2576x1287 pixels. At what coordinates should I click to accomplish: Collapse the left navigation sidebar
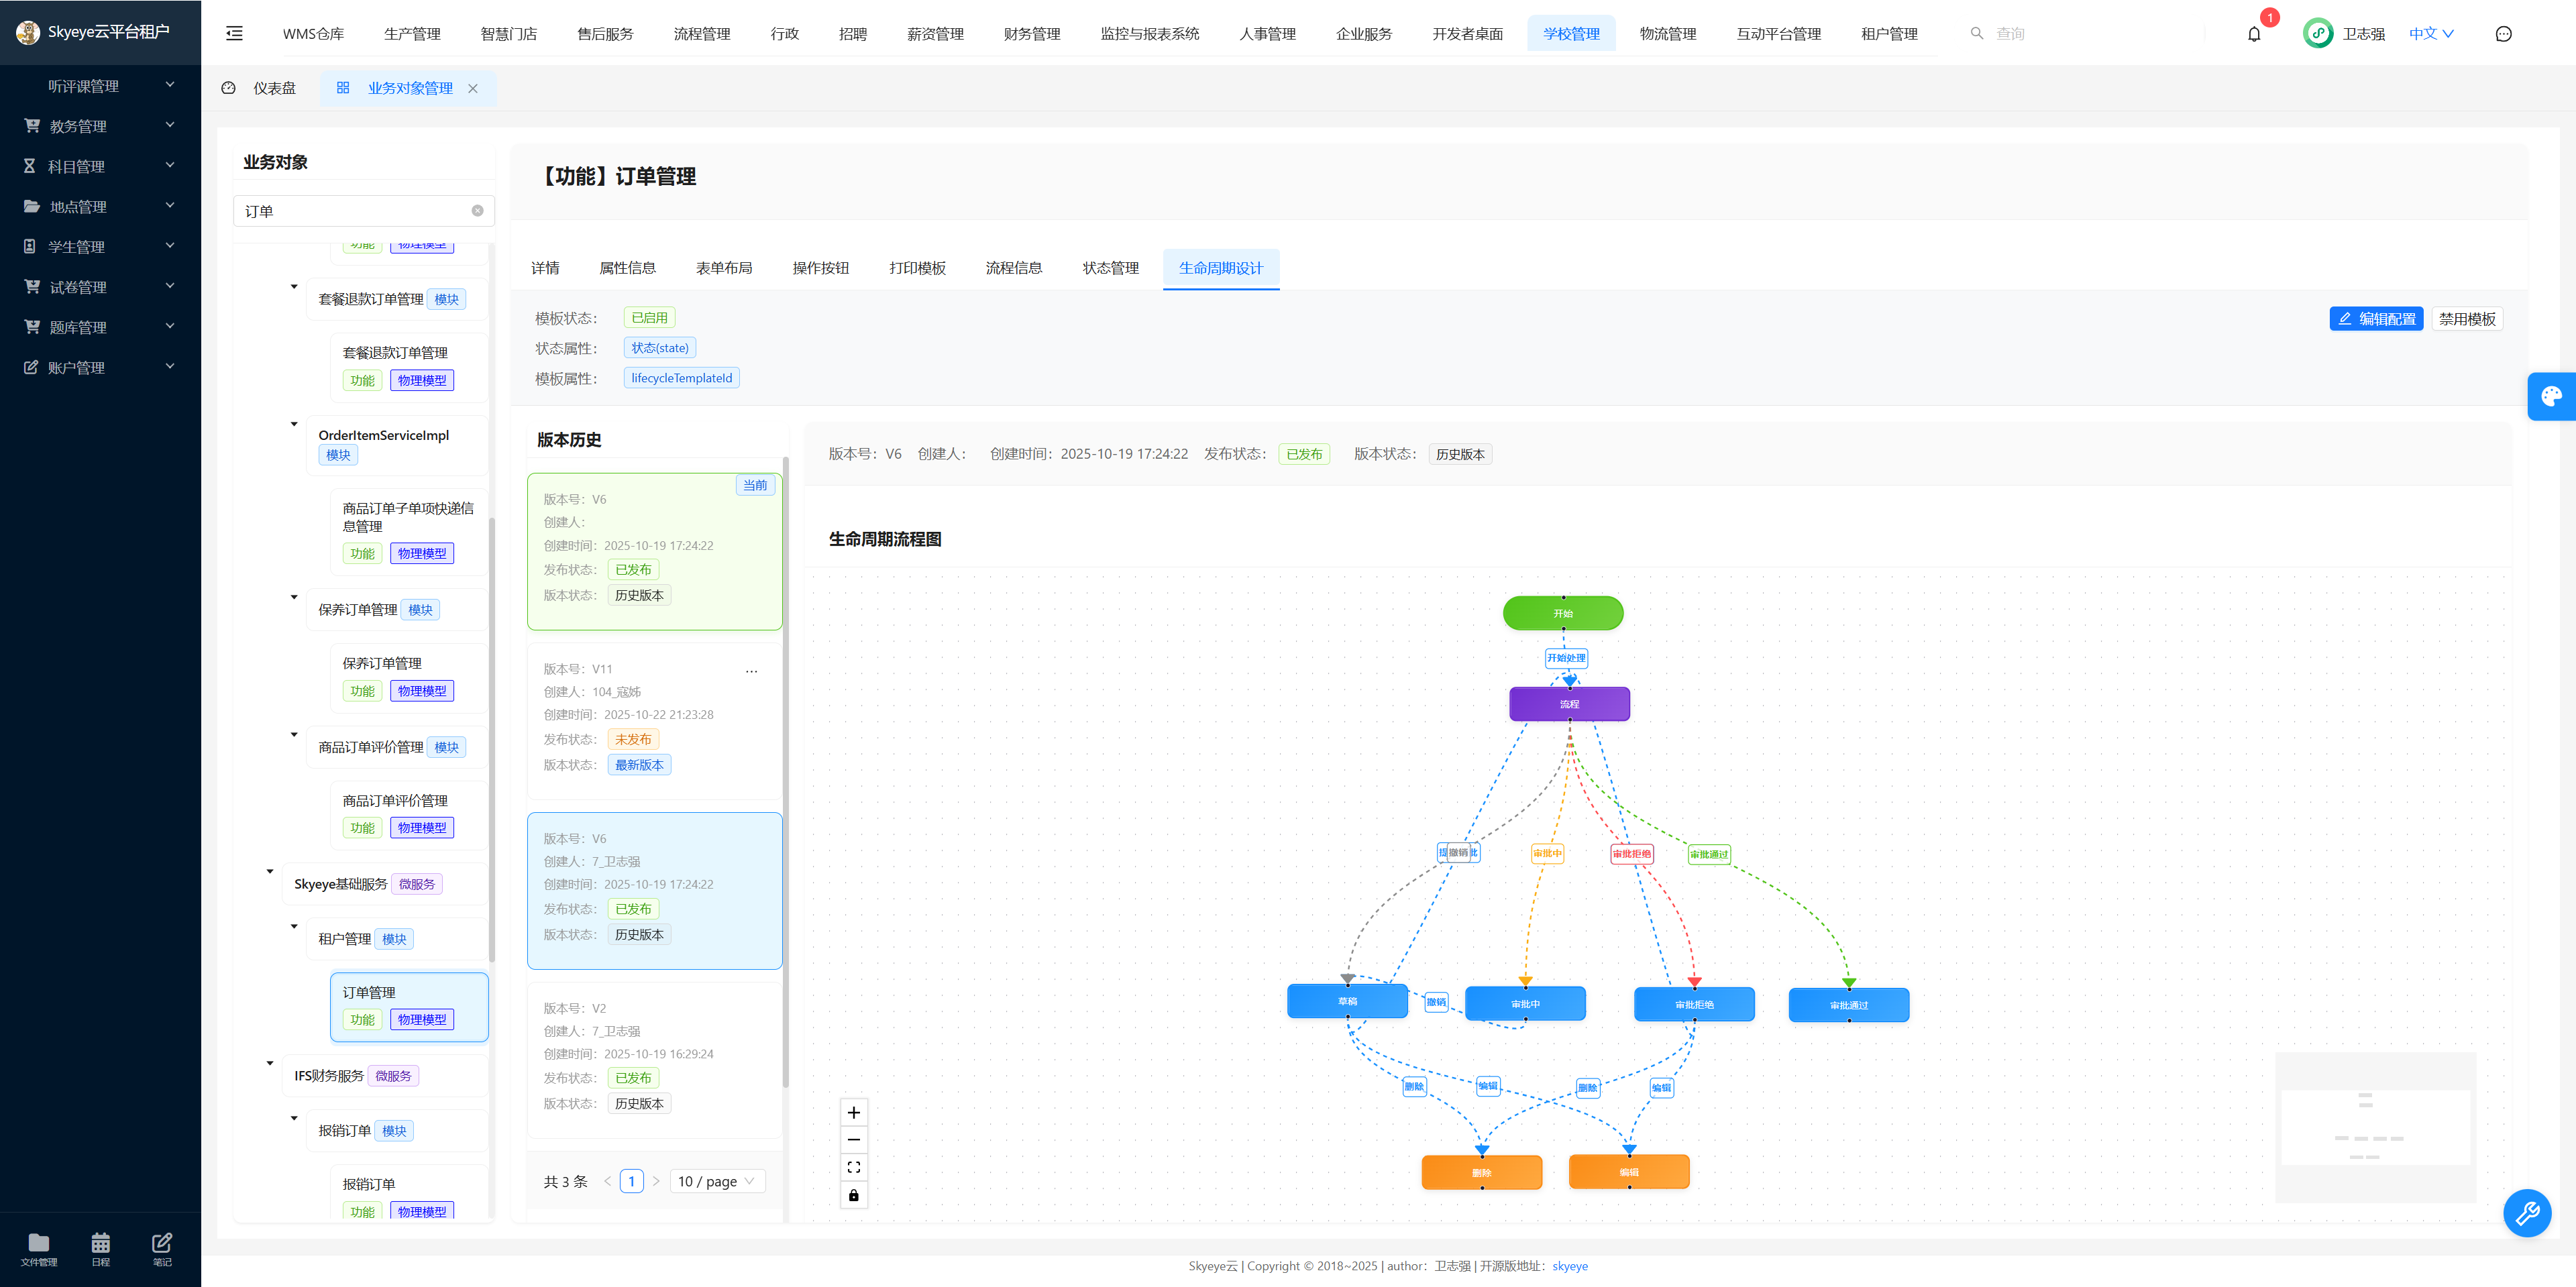pyautogui.click(x=234, y=33)
